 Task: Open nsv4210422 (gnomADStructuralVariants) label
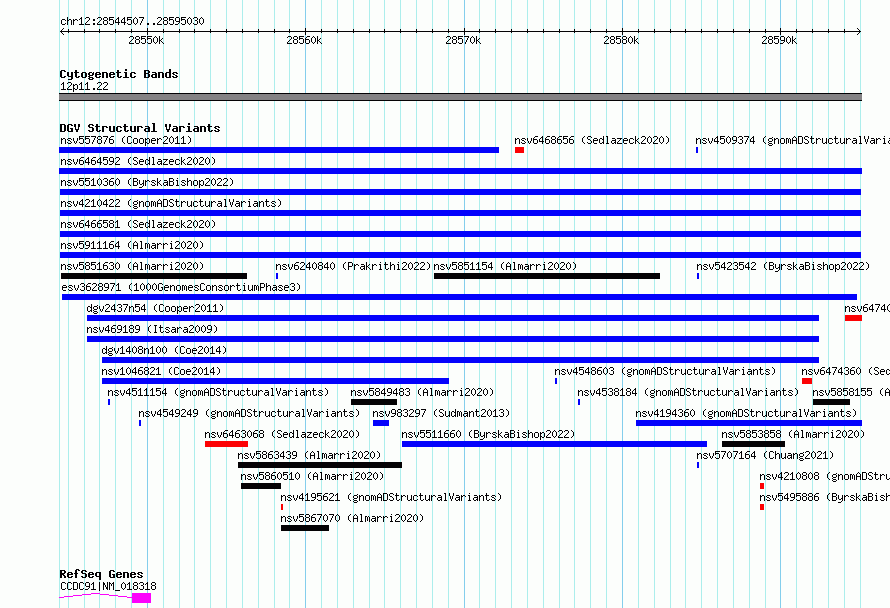tap(171, 203)
